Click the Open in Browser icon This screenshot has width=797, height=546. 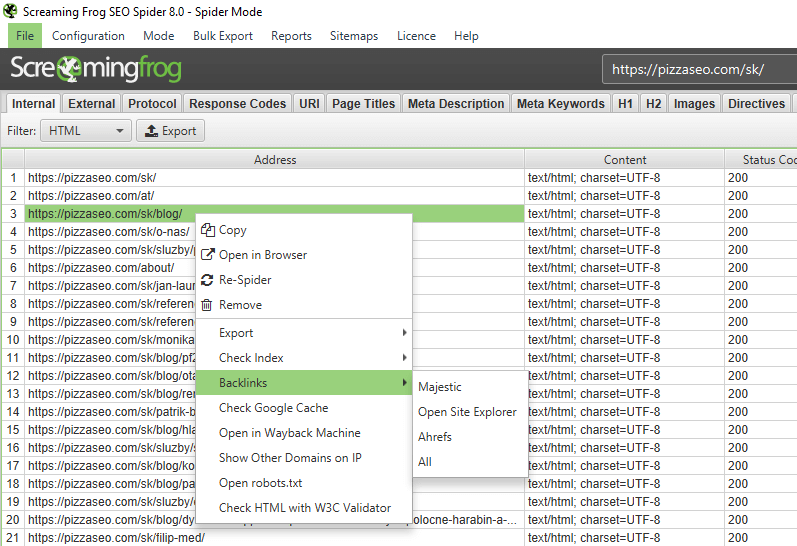click(x=207, y=254)
